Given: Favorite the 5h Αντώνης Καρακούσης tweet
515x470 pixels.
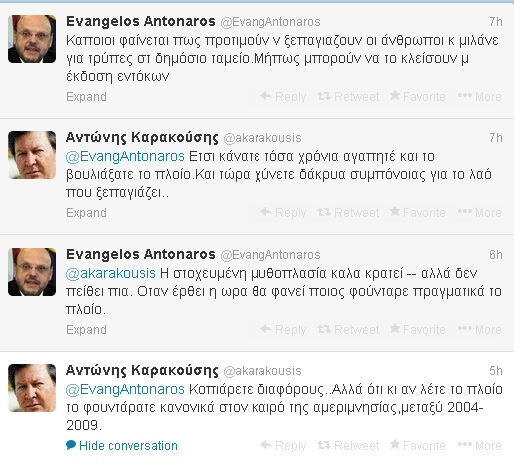Looking at the screenshot, I should [x=417, y=445].
